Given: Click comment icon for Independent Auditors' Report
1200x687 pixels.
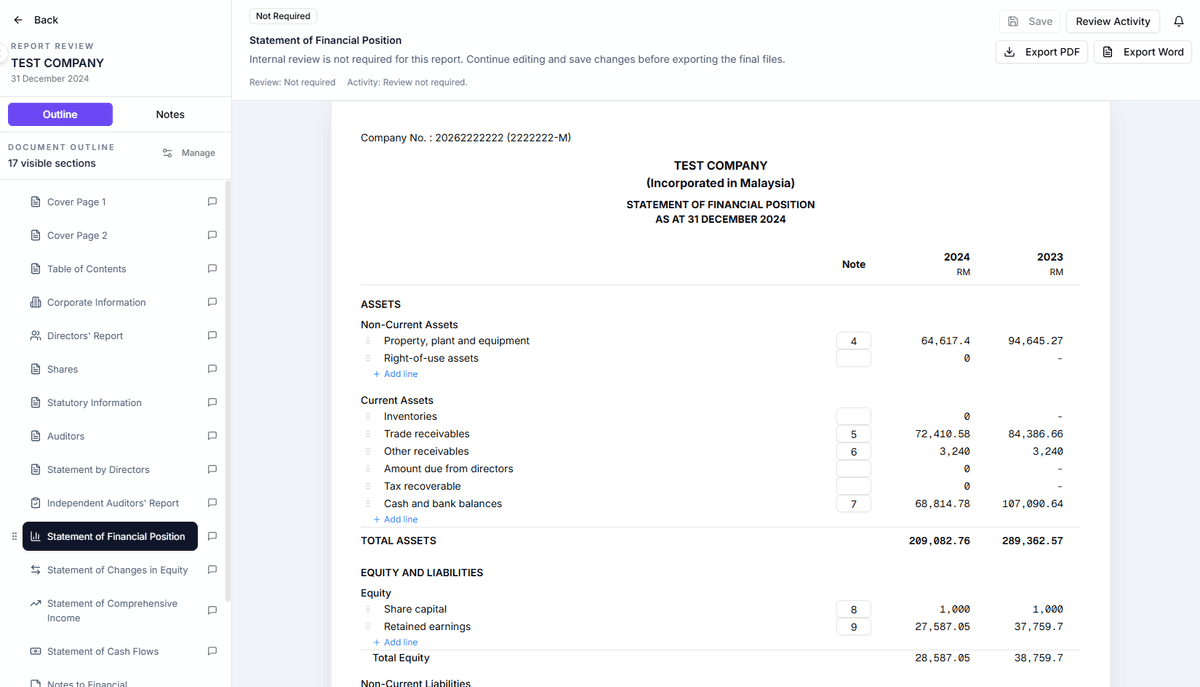Looking at the screenshot, I should (x=212, y=503).
